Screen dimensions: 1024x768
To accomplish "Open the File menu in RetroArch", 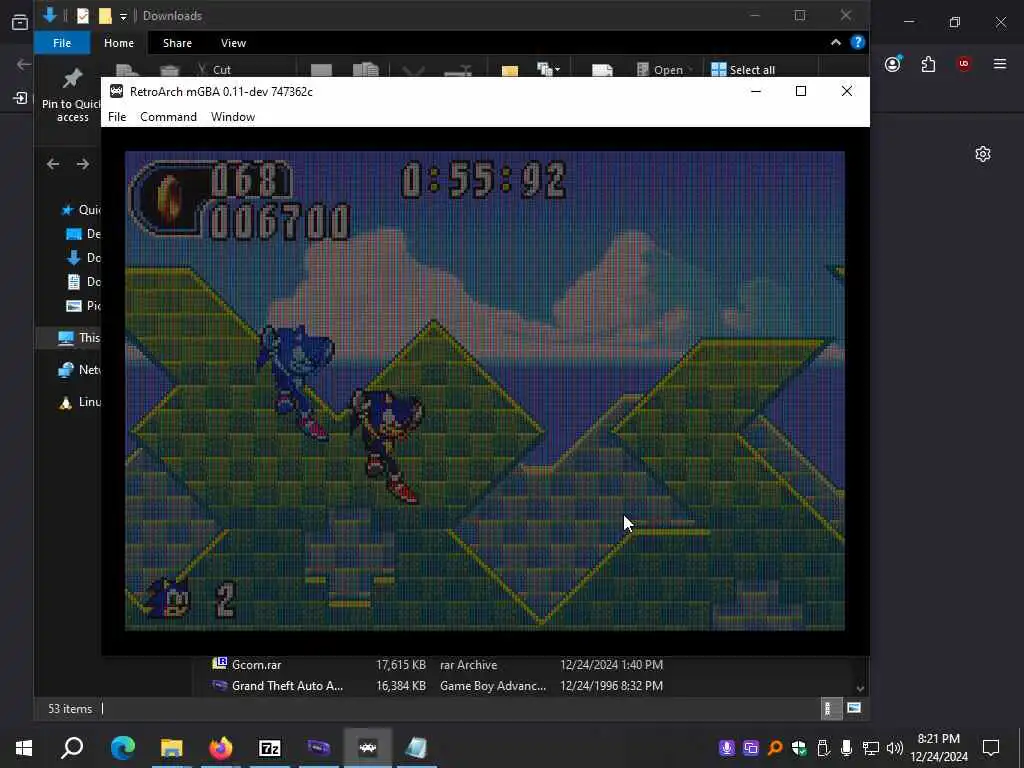I will pos(117,117).
